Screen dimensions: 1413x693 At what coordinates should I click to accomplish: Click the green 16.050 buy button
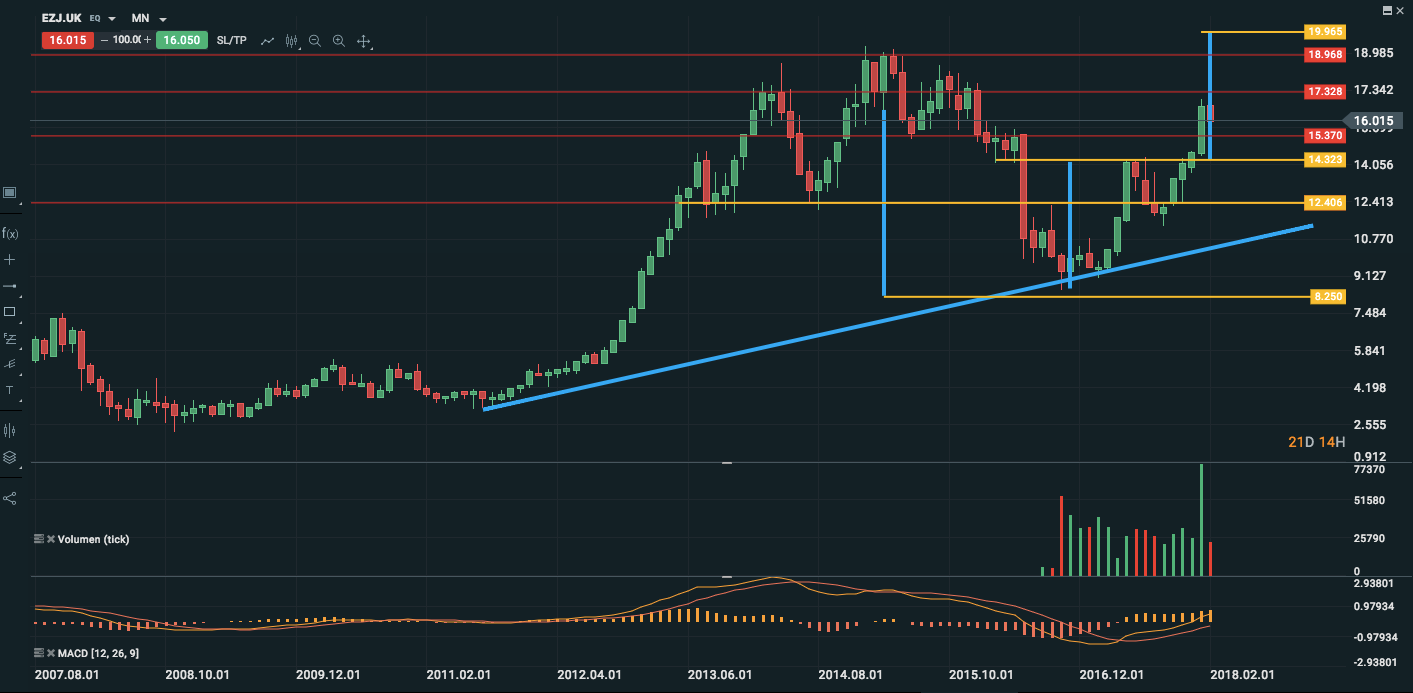point(181,40)
